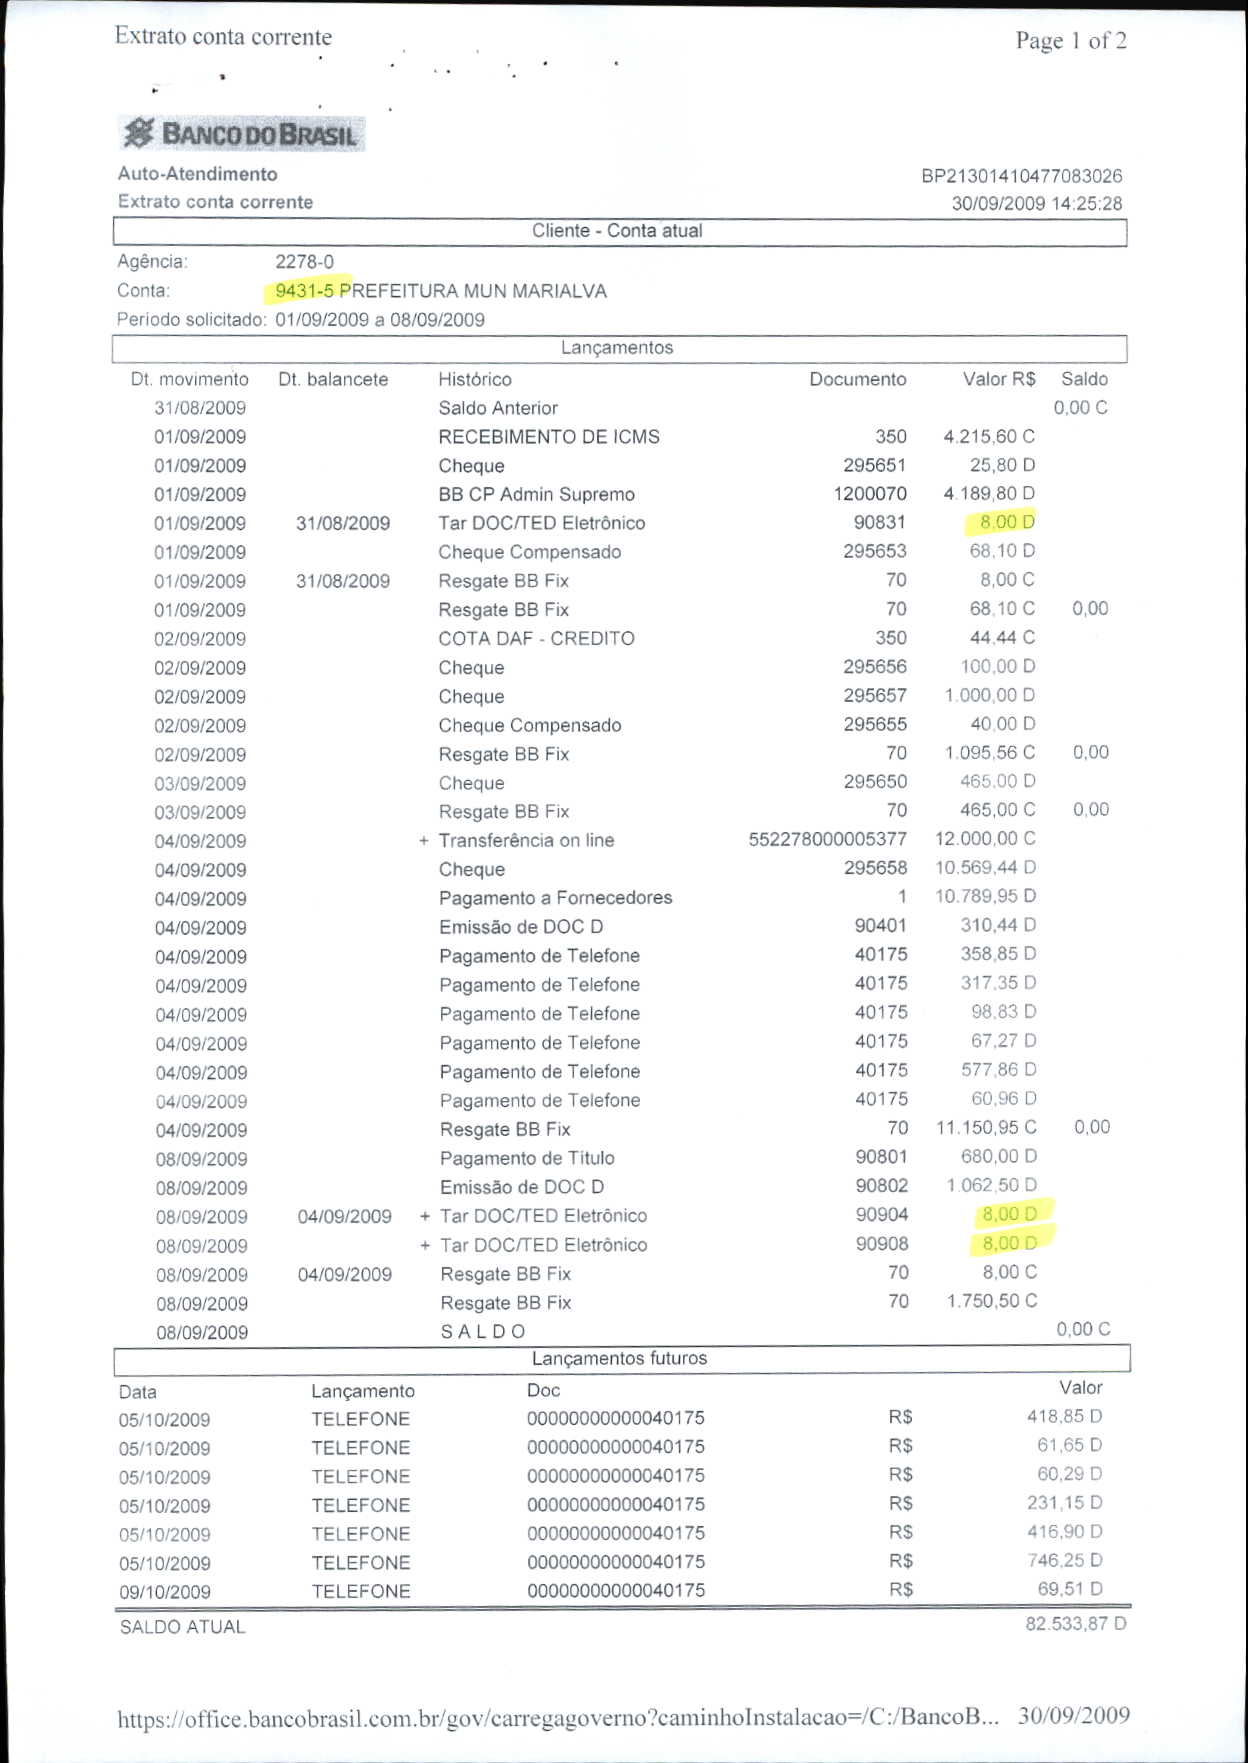Select the 'Pagamento de Título' entry
Image resolution: width=1248 pixels, height=1763 pixels.
pos(527,1159)
